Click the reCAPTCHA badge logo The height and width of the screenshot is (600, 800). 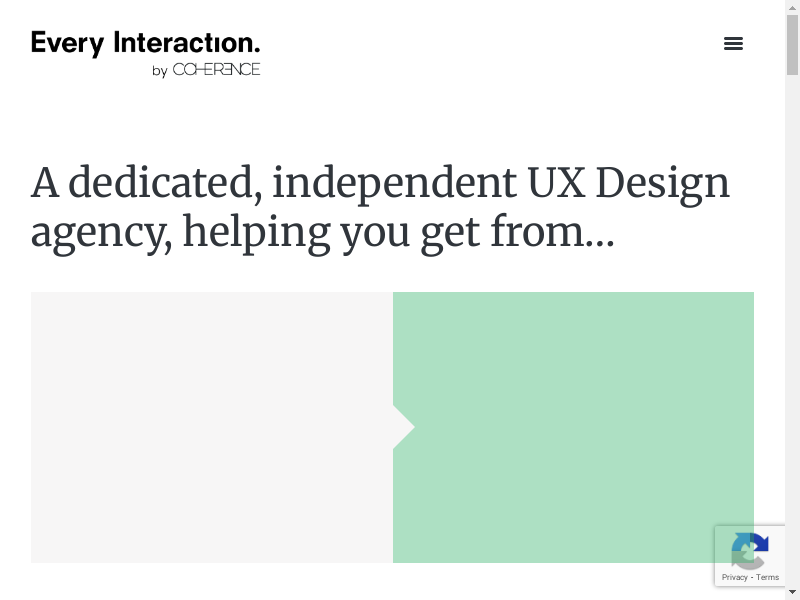tap(749, 551)
